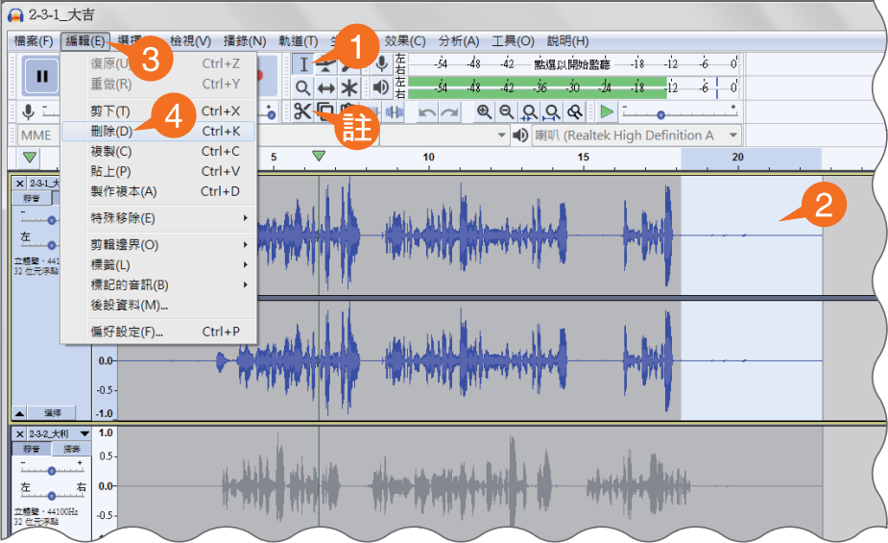Click the Cut scissors icon
The height and width of the screenshot is (543, 888).
pos(302,111)
